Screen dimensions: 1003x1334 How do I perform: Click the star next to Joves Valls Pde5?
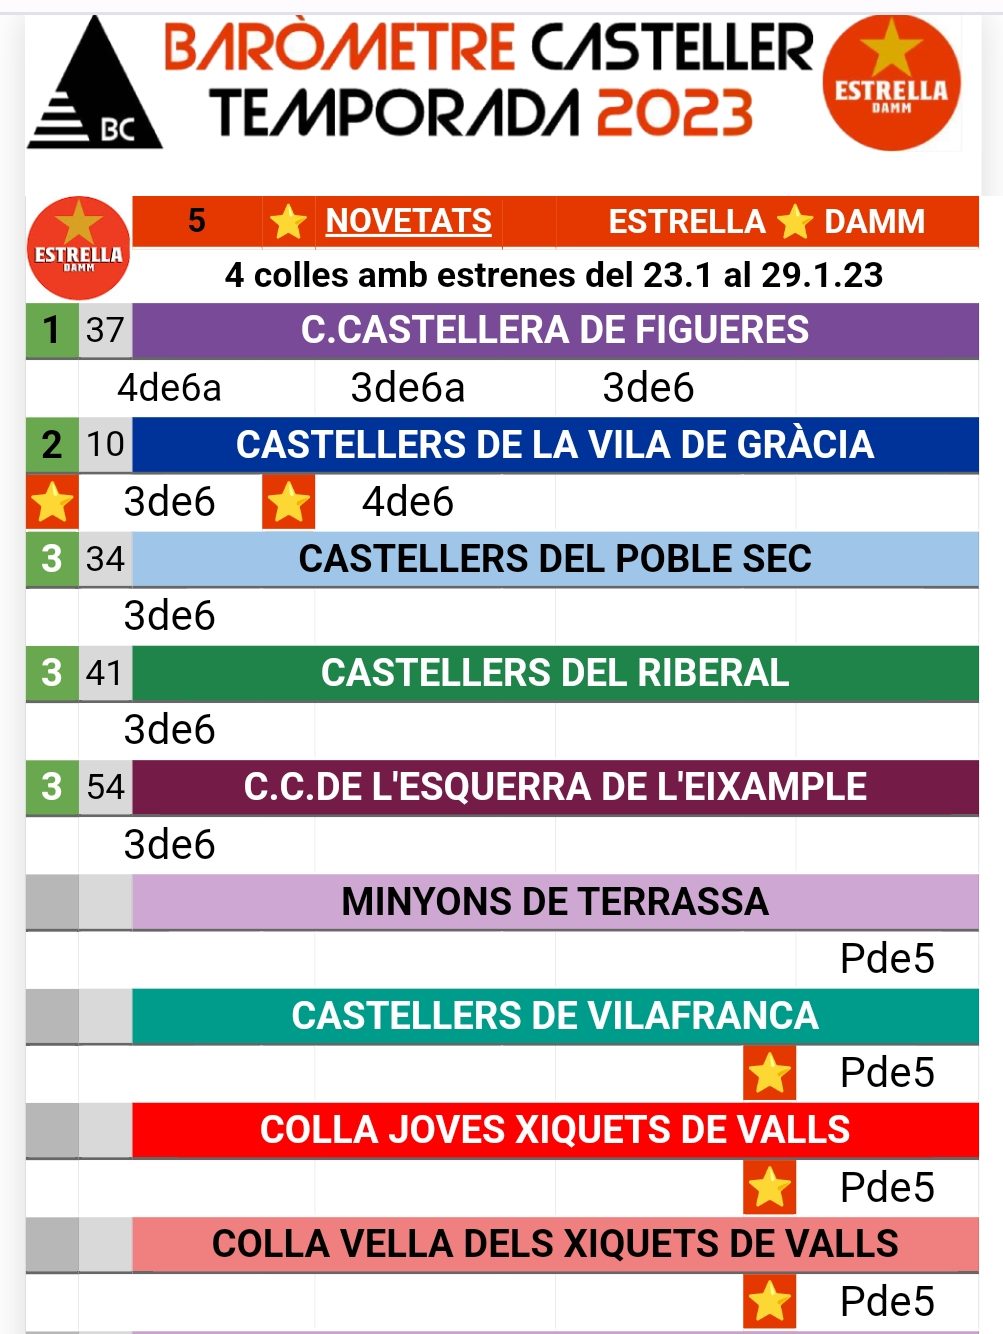point(769,1187)
